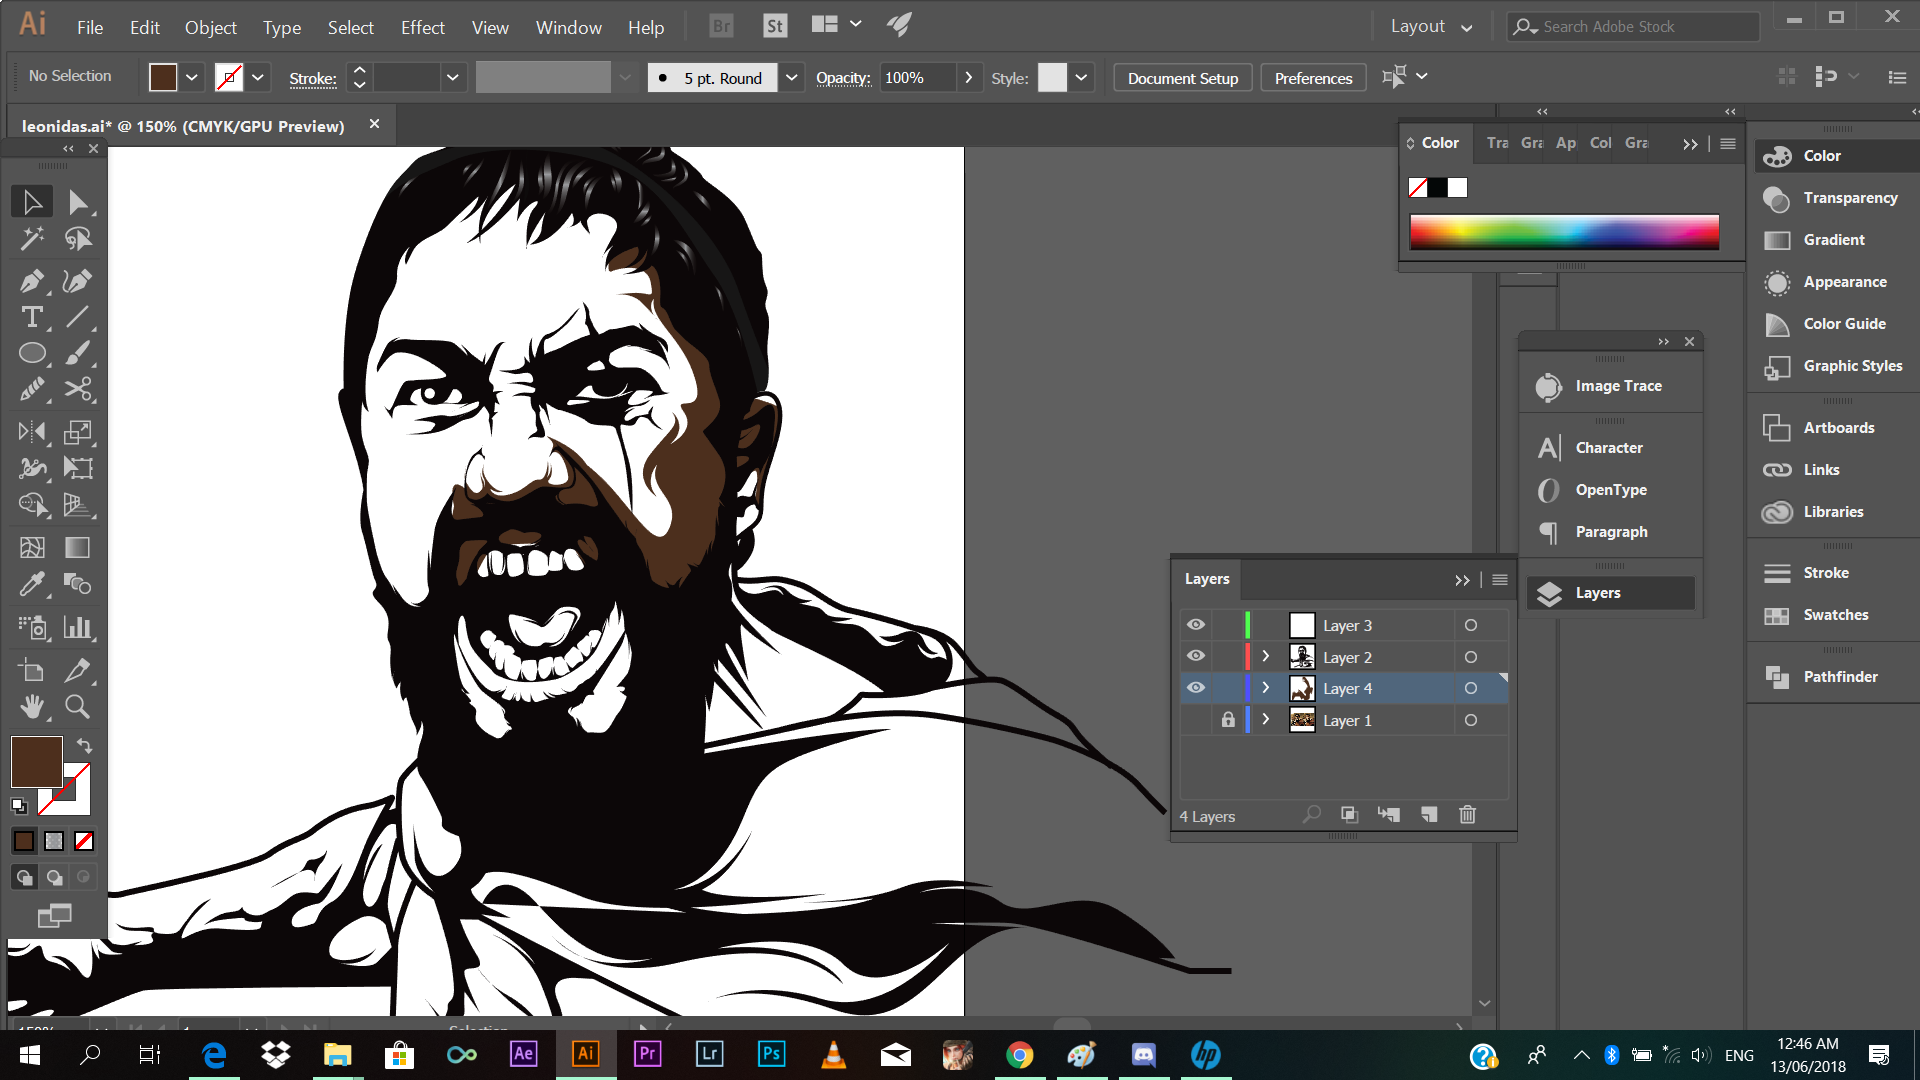Viewport: 1920px width, 1080px height.
Task: Click the delete layer trash icon
Action: (1467, 815)
